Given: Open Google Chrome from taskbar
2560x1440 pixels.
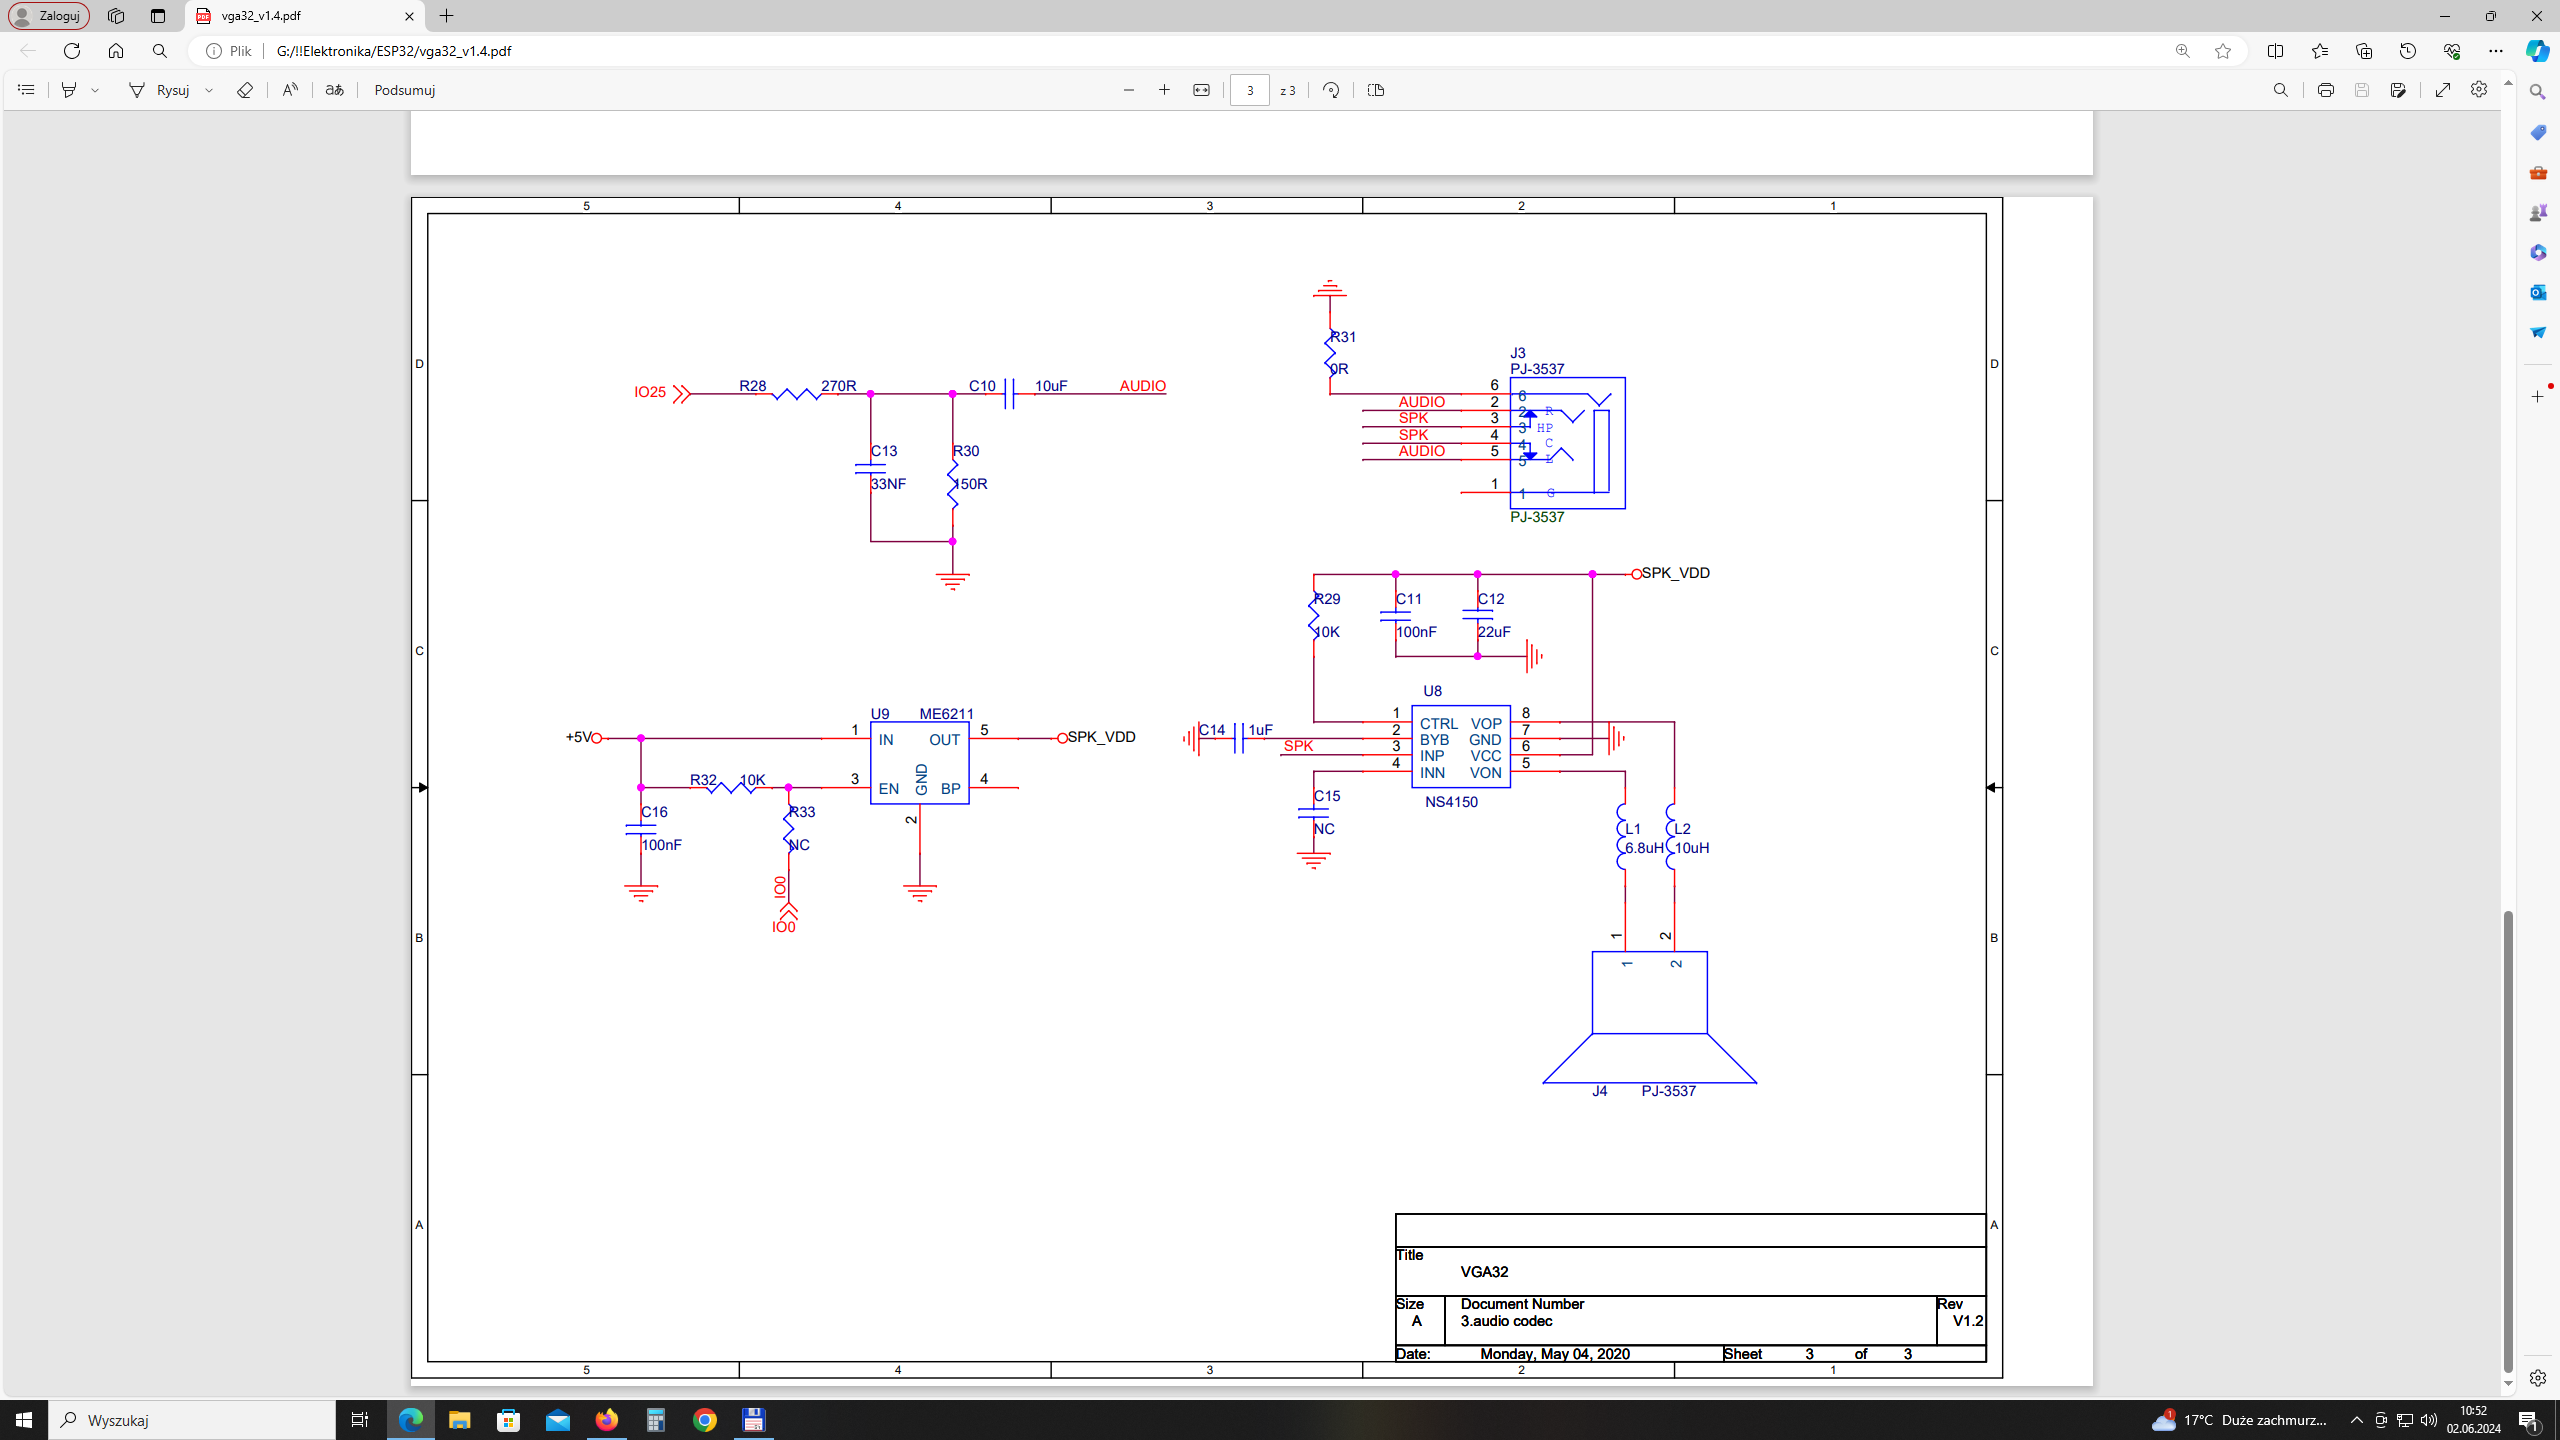Looking at the screenshot, I should [x=705, y=1420].
